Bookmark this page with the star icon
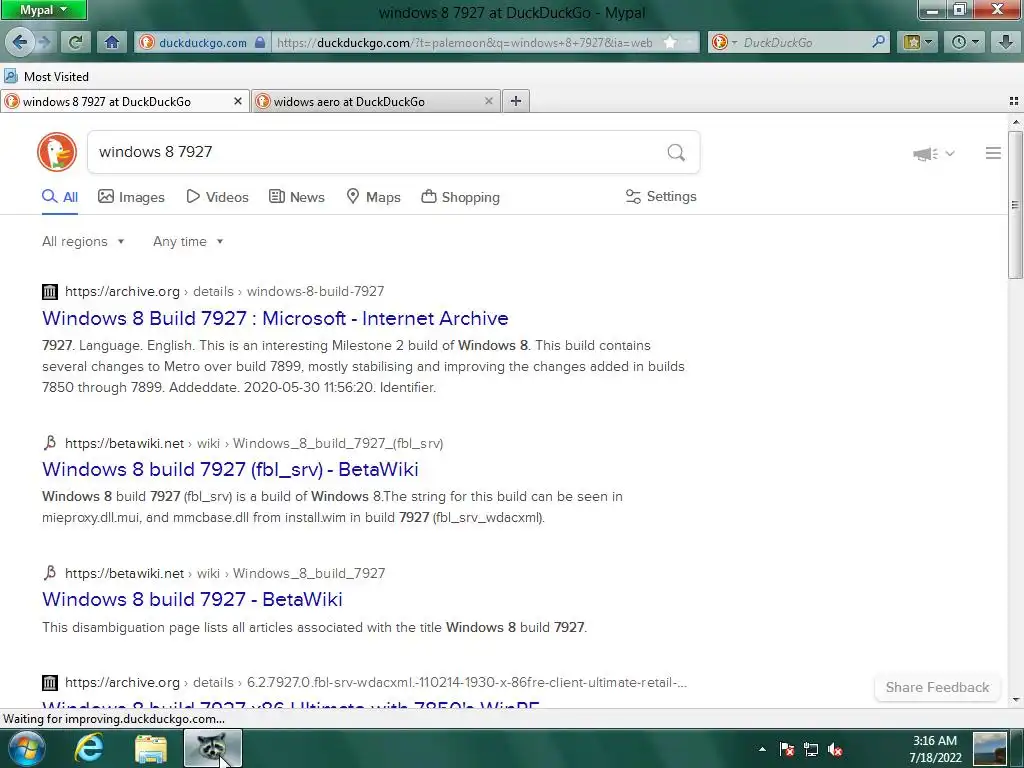The width and height of the screenshot is (1024, 768). pos(670,42)
